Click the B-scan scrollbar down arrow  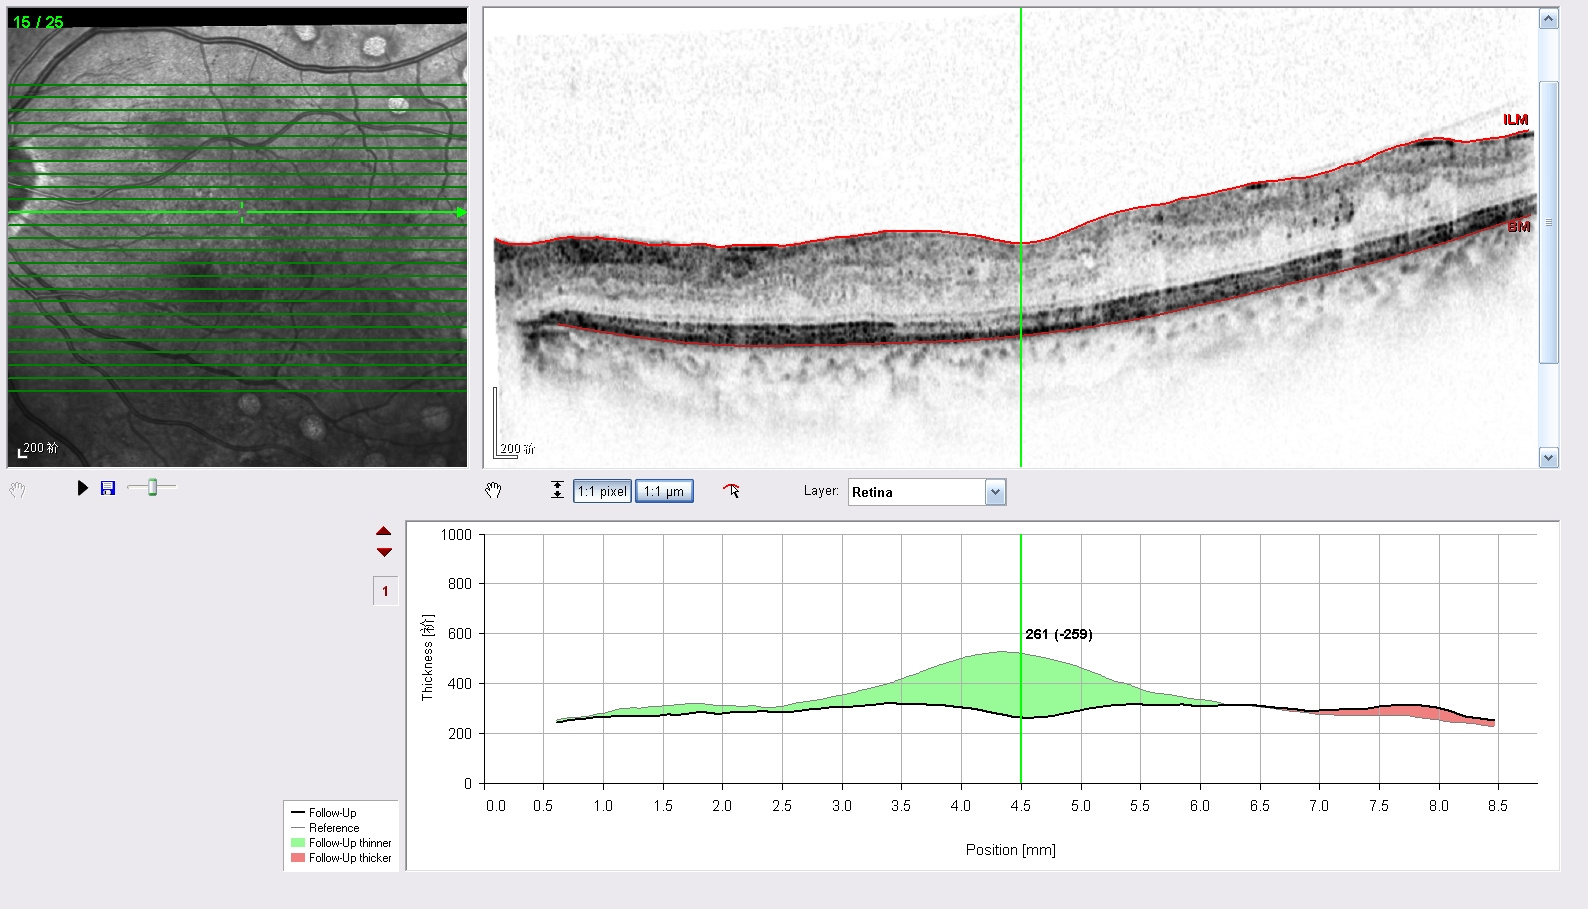(x=1549, y=458)
